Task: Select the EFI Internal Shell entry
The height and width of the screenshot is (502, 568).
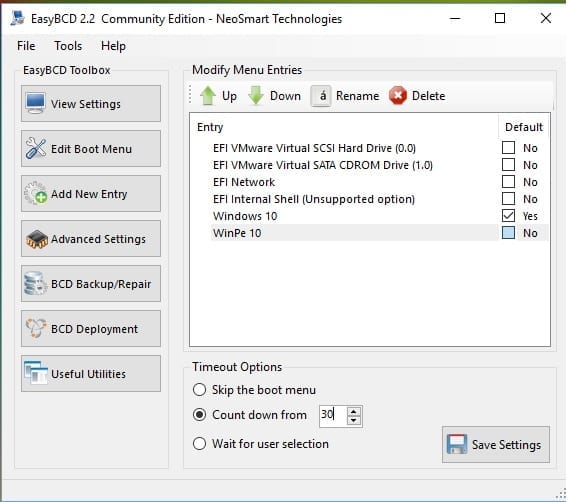Action: click(x=314, y=199)
